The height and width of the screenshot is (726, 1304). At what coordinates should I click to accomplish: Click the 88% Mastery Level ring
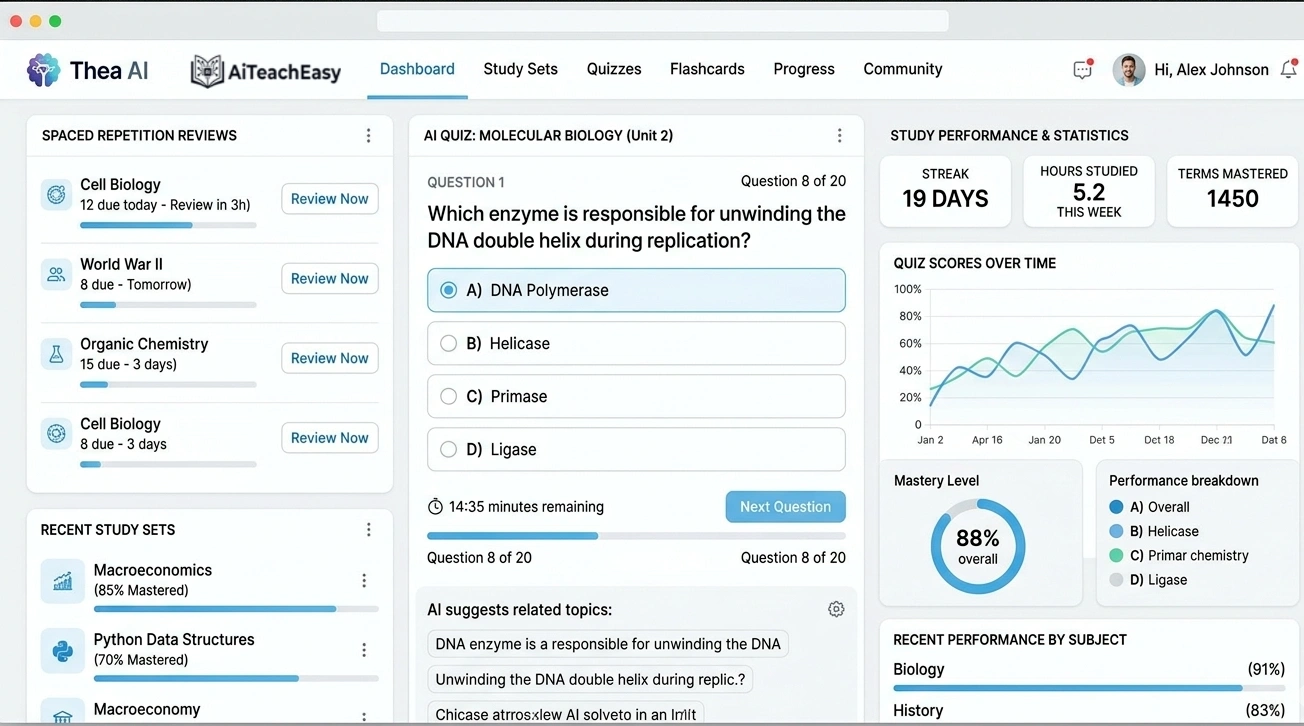click(977, 547)
